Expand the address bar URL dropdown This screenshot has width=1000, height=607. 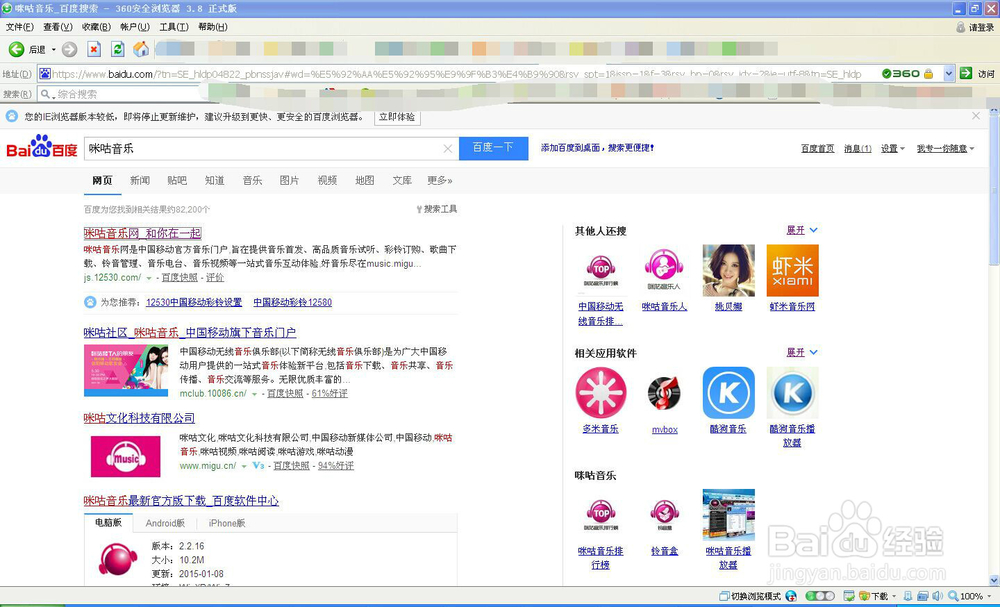coord(948,74)
